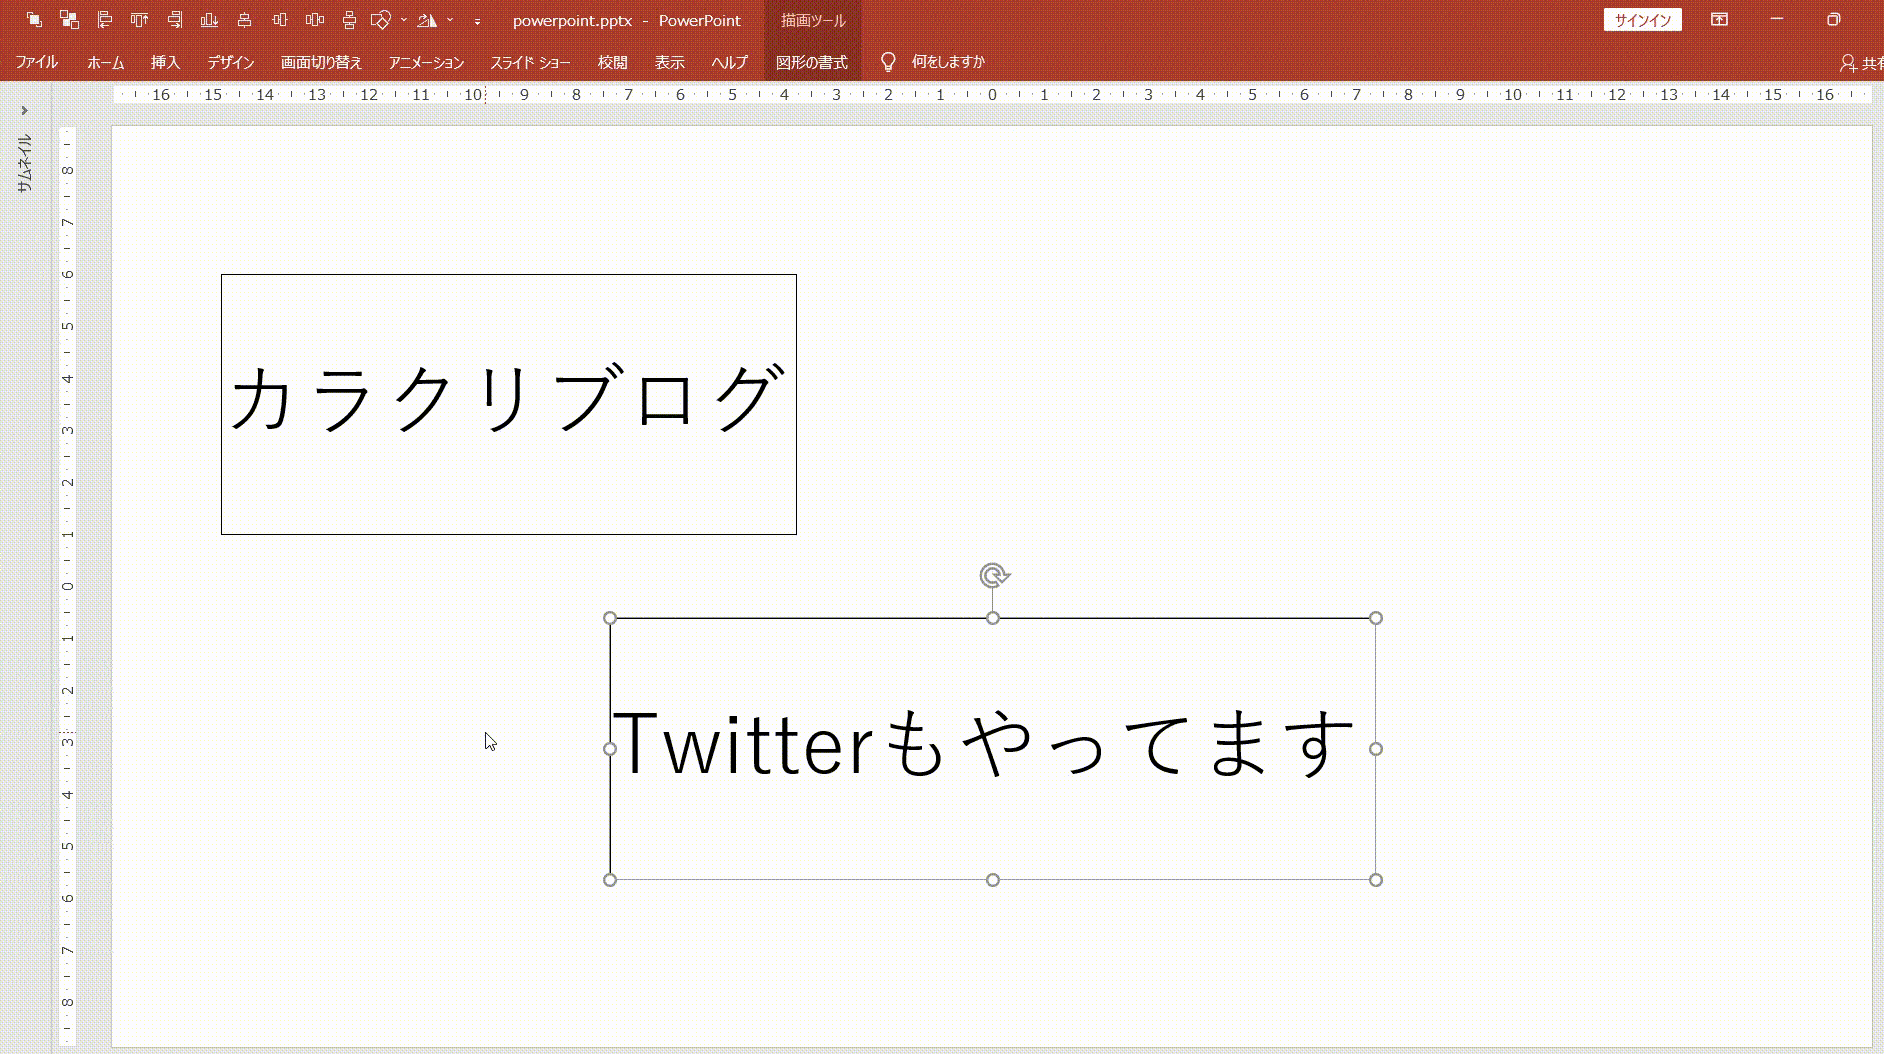Open the ファイル tab
1884x1054 pixels.
click(x=36, y=62)
